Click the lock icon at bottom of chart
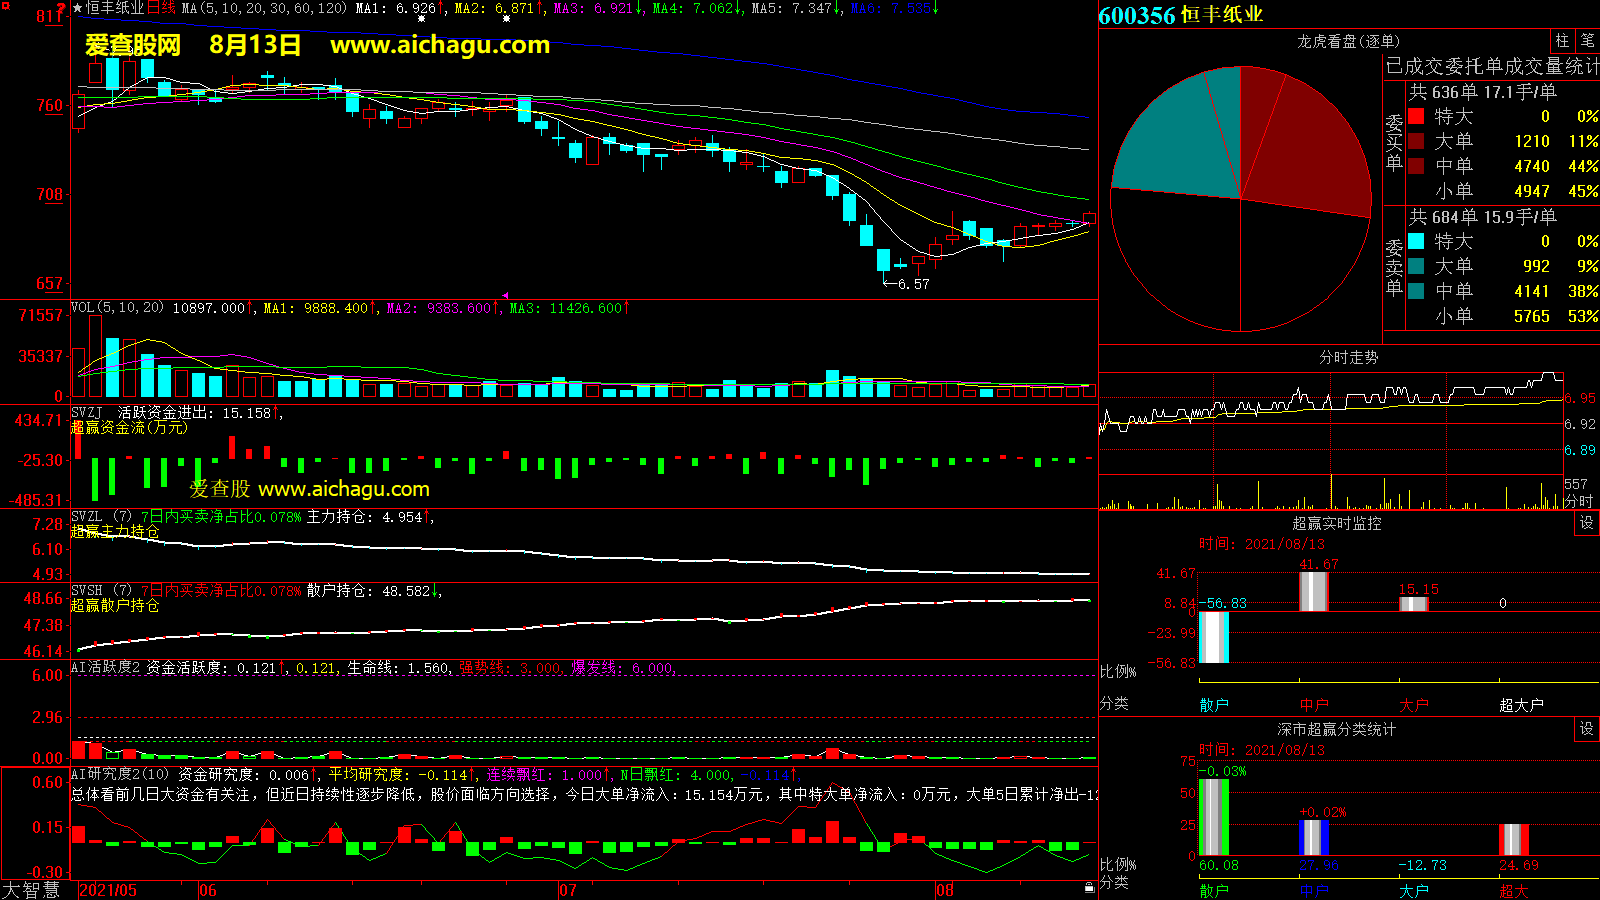The height and width of the screenshot is (900, 1600). (x=1089, y=887)
